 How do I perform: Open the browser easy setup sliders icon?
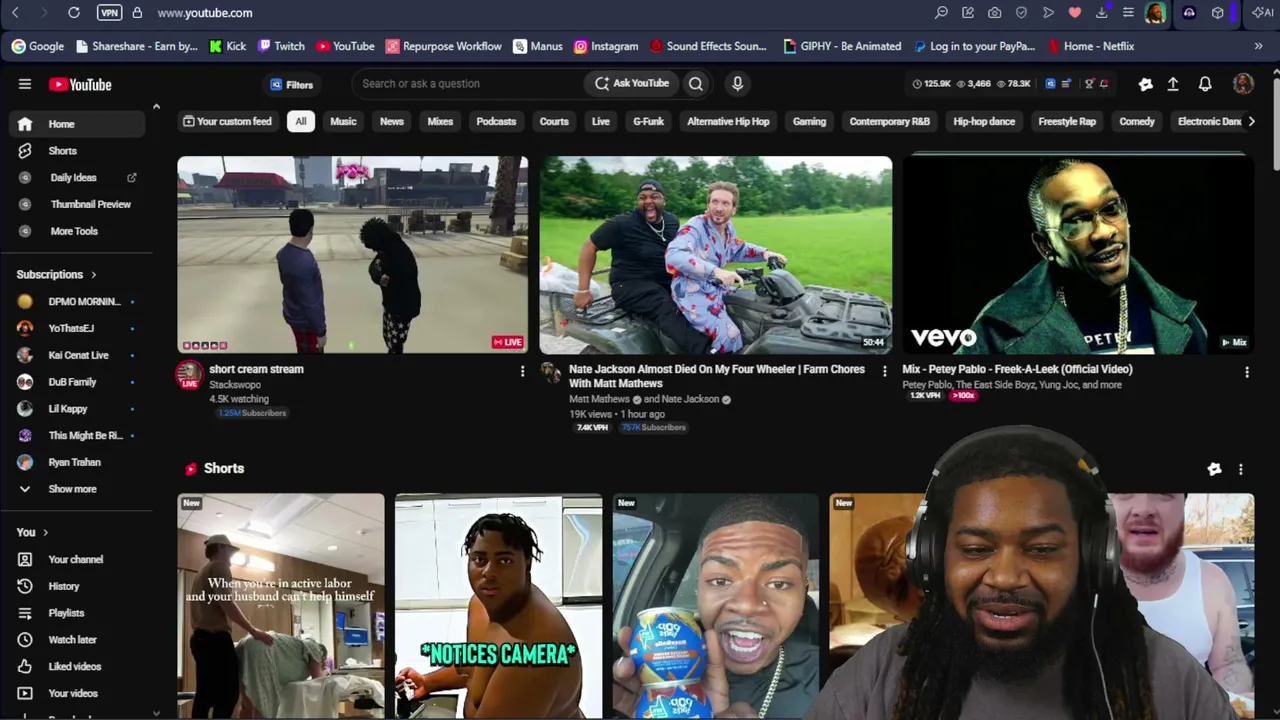click(x=1128, y=13)
